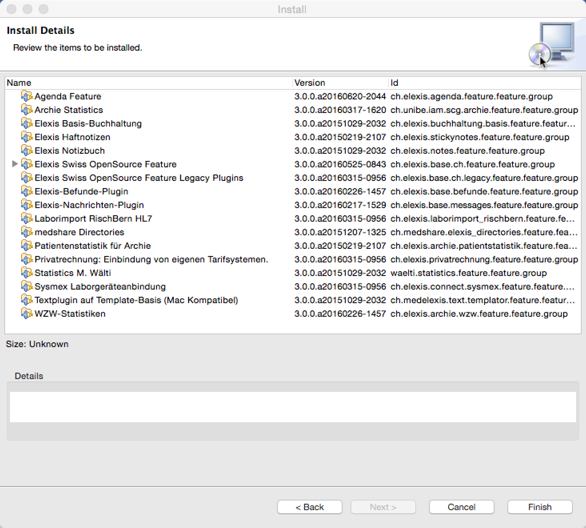Click the Size: Unknown label
Image resolution: width=586 pixels, height=528 pixels.
[37, 344]
